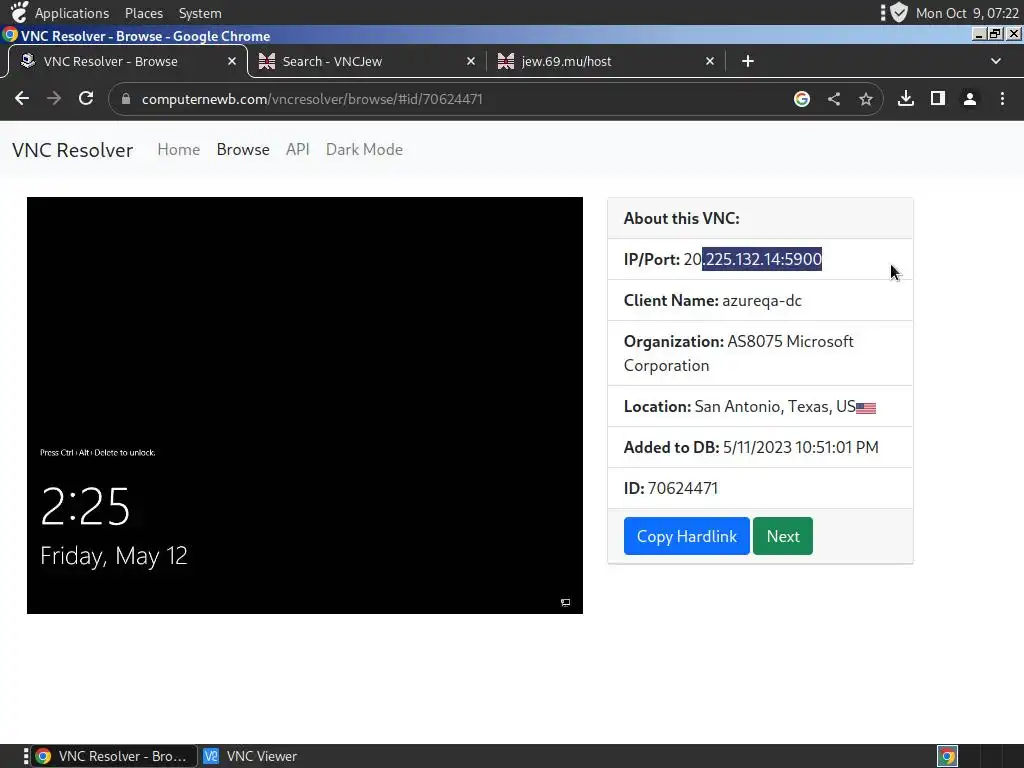Click the browser forward arrow
Screen dimensions: 1024x768
click(x=54, y=99)
